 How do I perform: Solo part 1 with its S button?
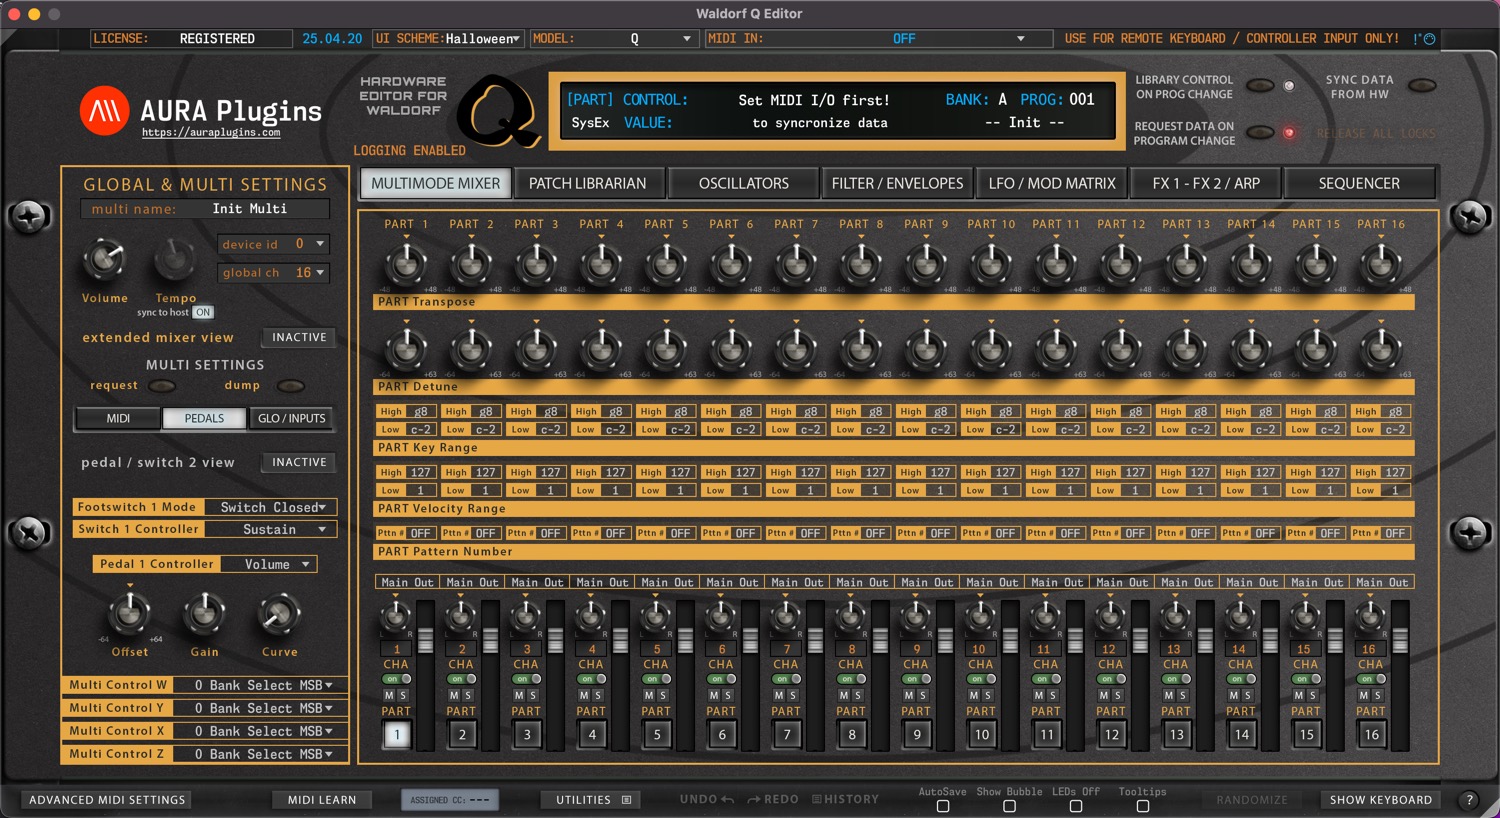(x=403, y=695)
